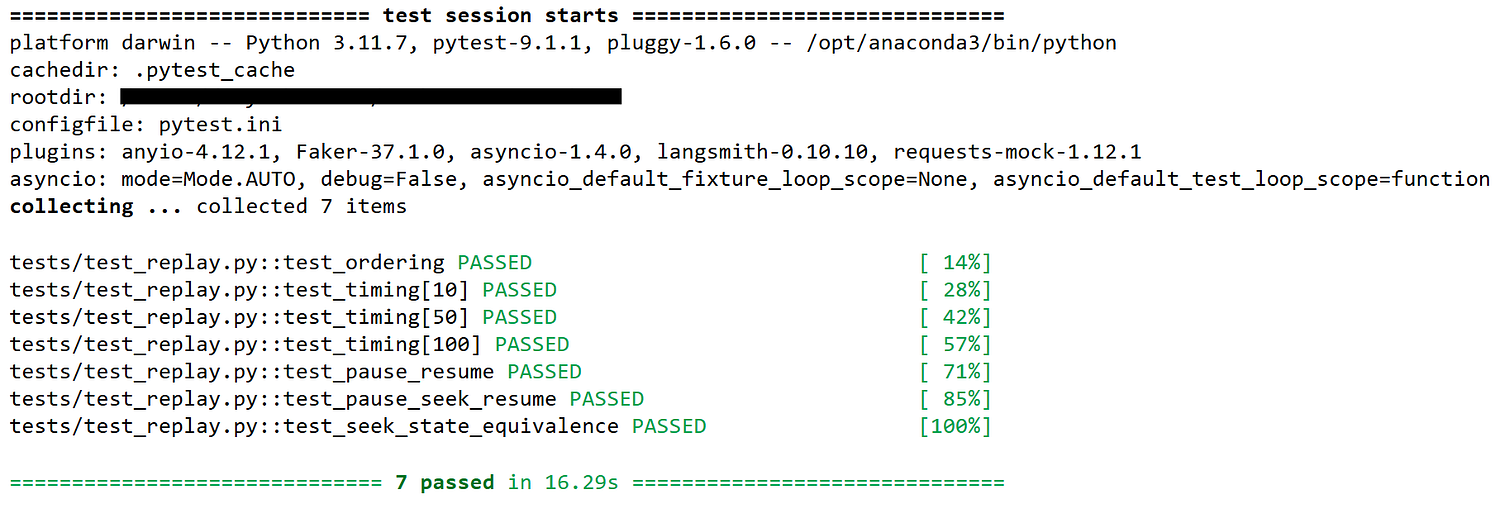Viewport: 1500px width, 508px height.
Task: Click the configfile pytest.ini text
Action: pos(146,125)
